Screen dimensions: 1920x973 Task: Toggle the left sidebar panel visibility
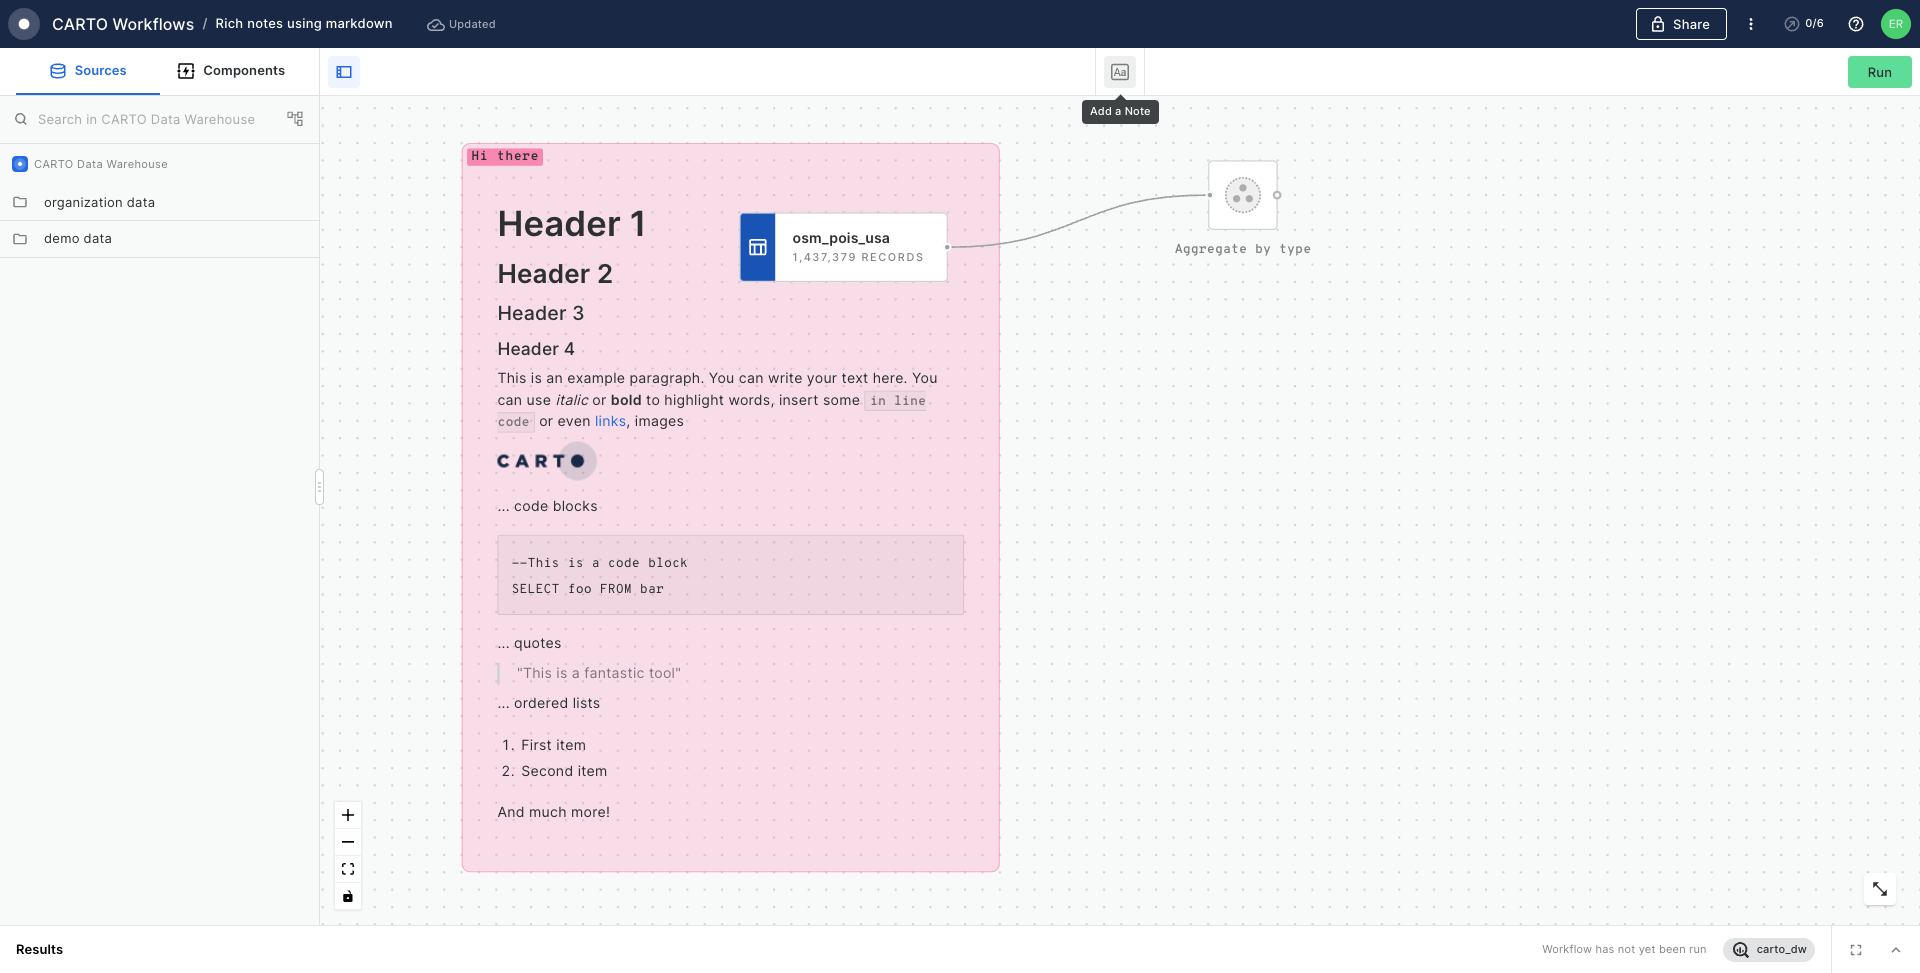click(x=344, y=72)
